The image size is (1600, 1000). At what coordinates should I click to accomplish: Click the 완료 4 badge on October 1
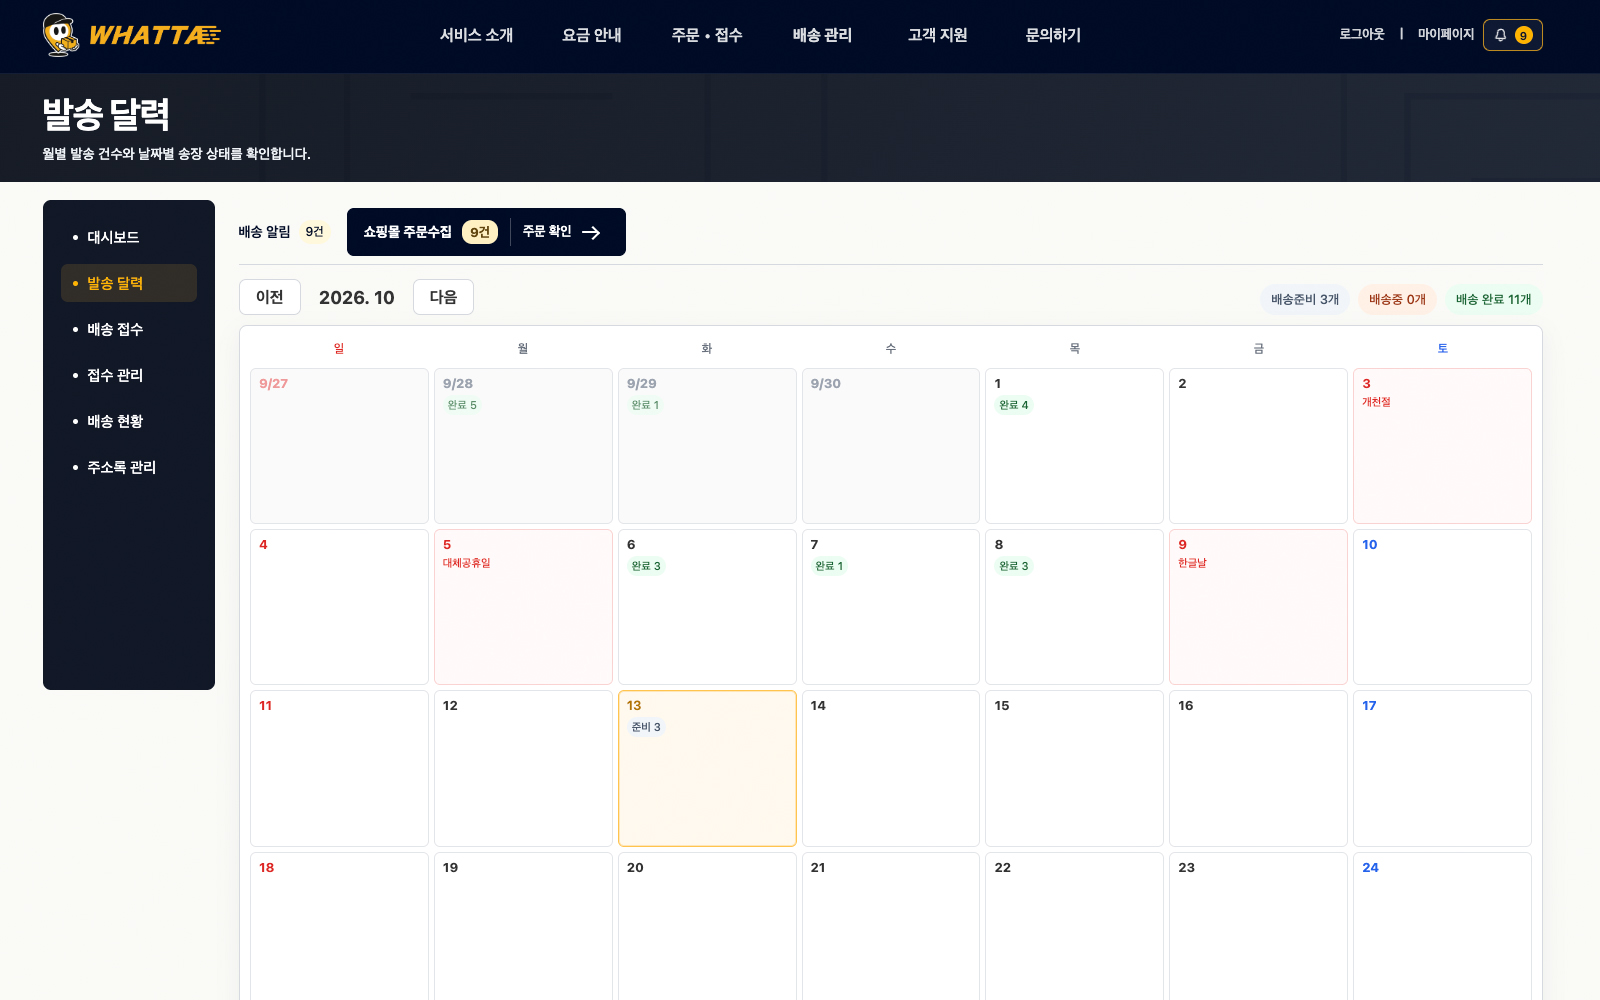click(x=1013, y=405)
